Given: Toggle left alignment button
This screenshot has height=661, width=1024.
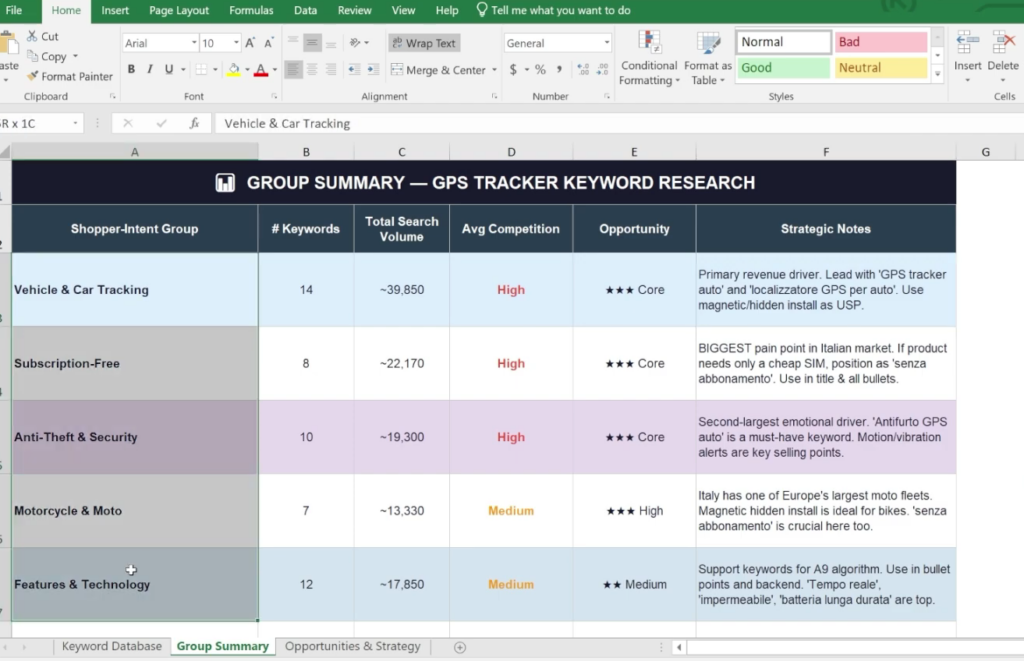Looking at the screenshot, I should tap(294, 69).
